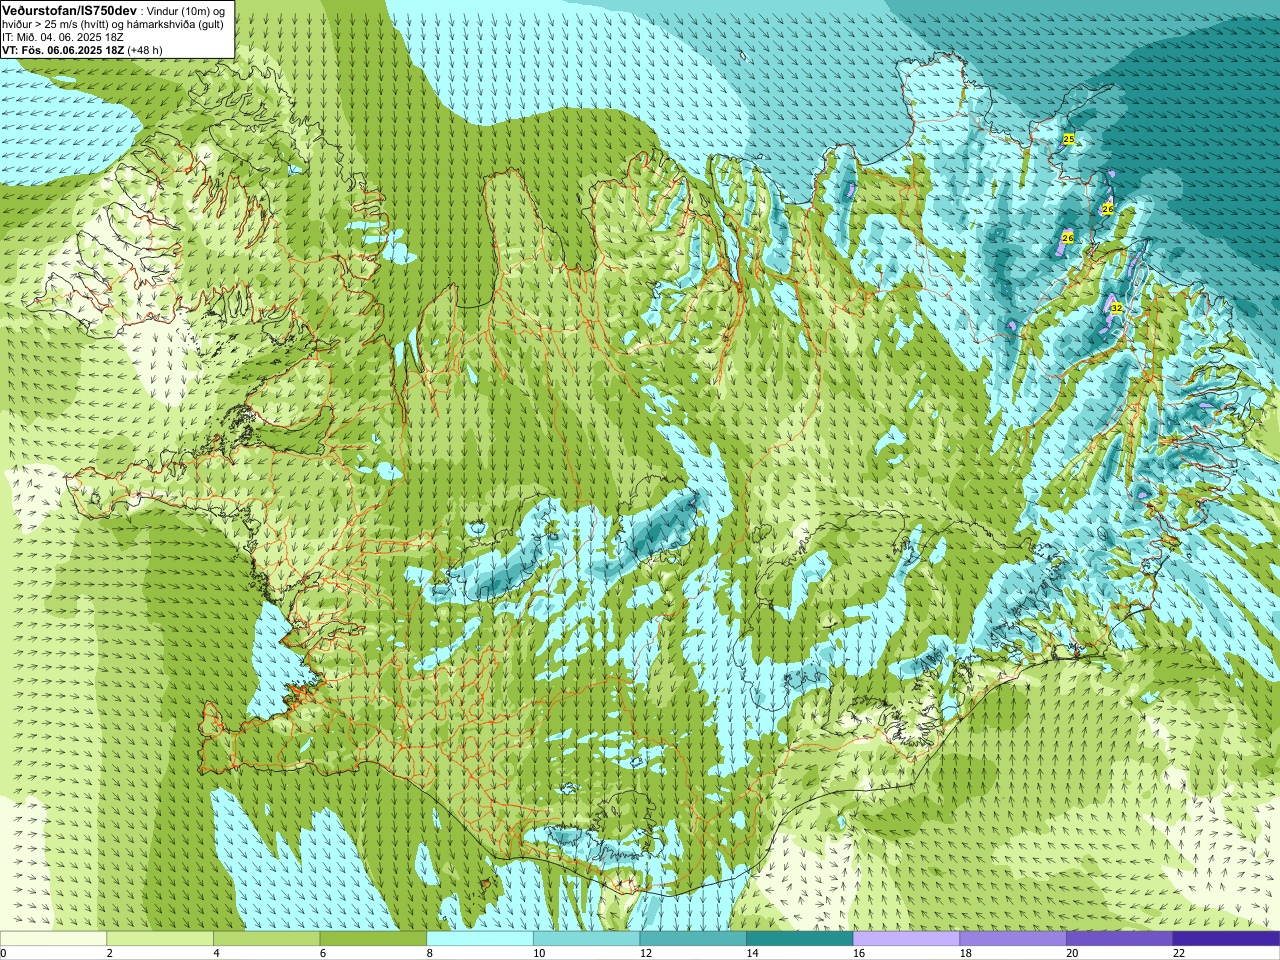Image resolution: width=1280 pixels, height=960 pixels.
Task: Click the legend tick label "20"
Action: click(1073, 953)
